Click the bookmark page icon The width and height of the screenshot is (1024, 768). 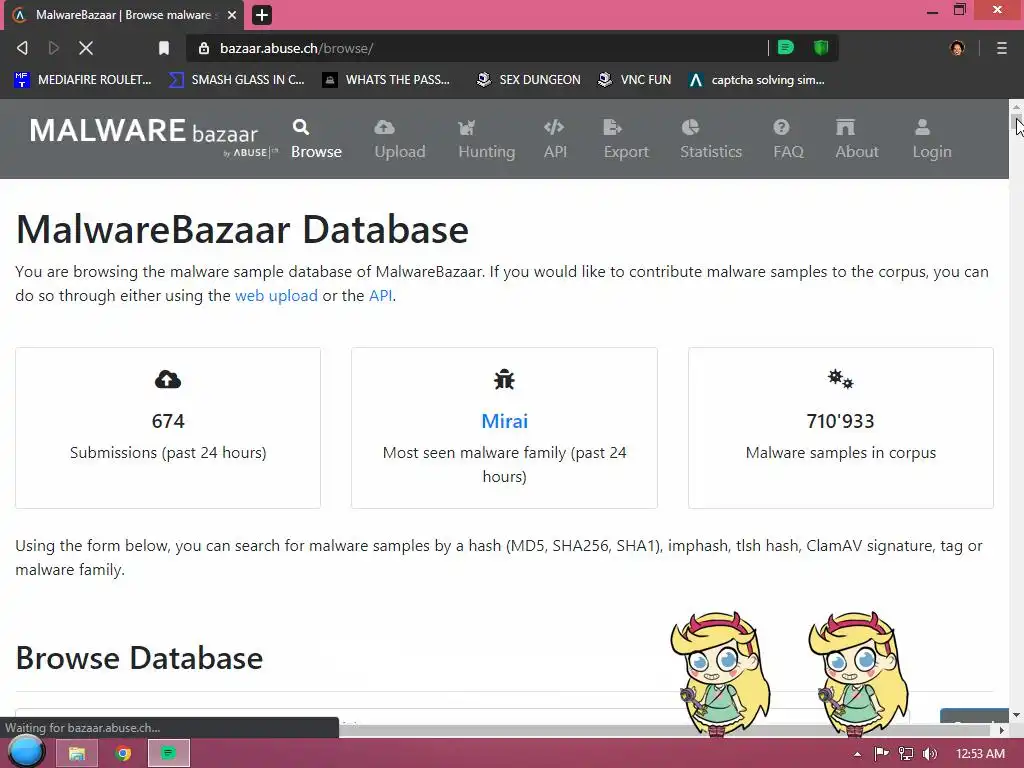pyautogui.click(x=164, y=48)
